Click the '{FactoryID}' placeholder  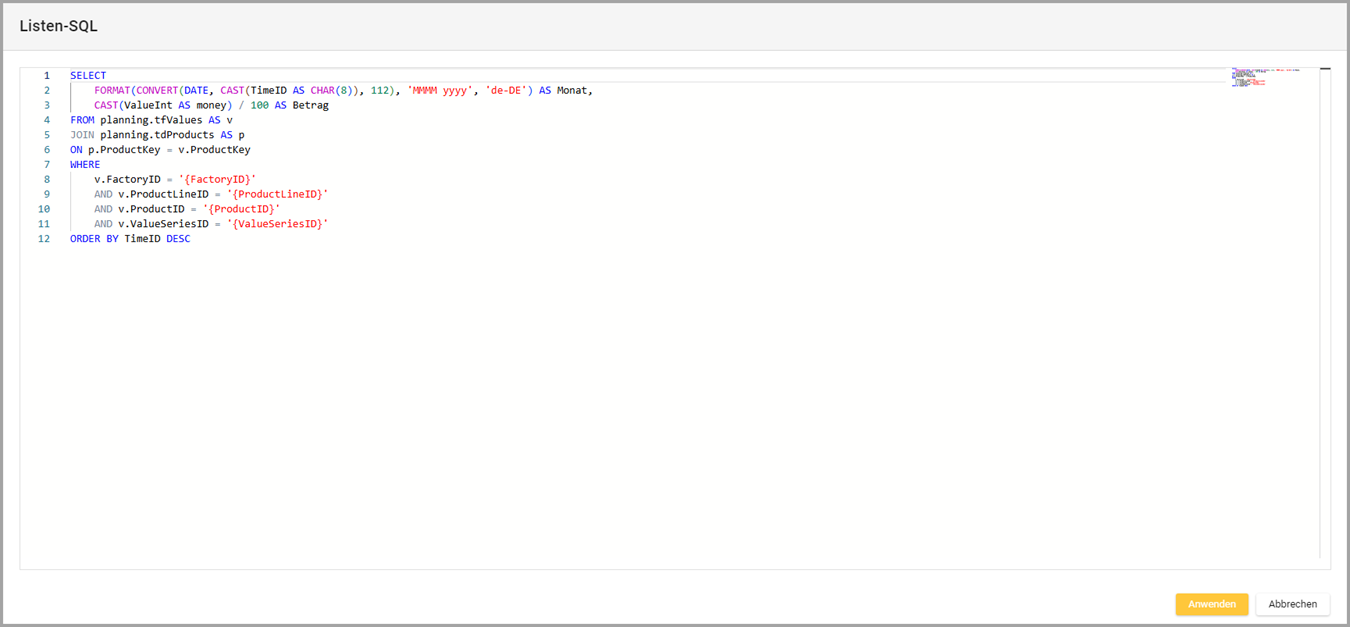(217, 180)
